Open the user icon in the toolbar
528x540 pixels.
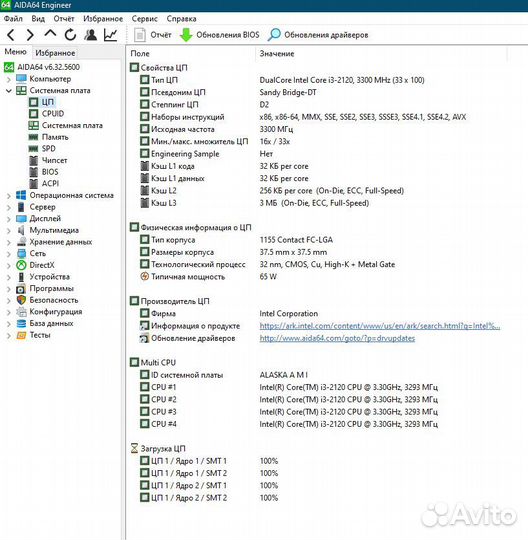pyautogui.click(x=91, y=35)
